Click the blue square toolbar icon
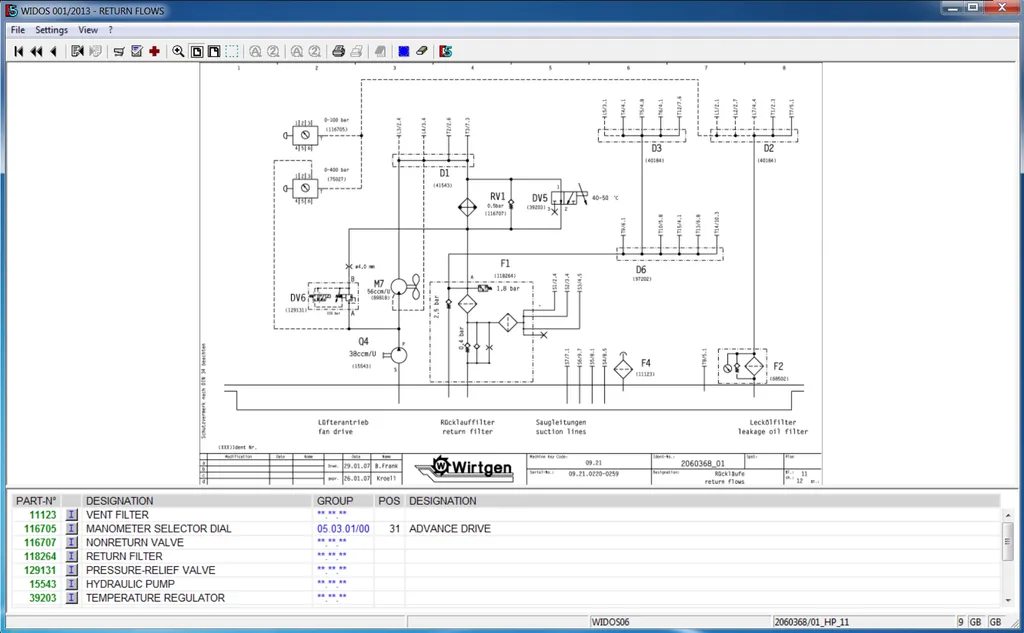The height and width of the screenshot is (633, 1024). (x=404, y=51)
